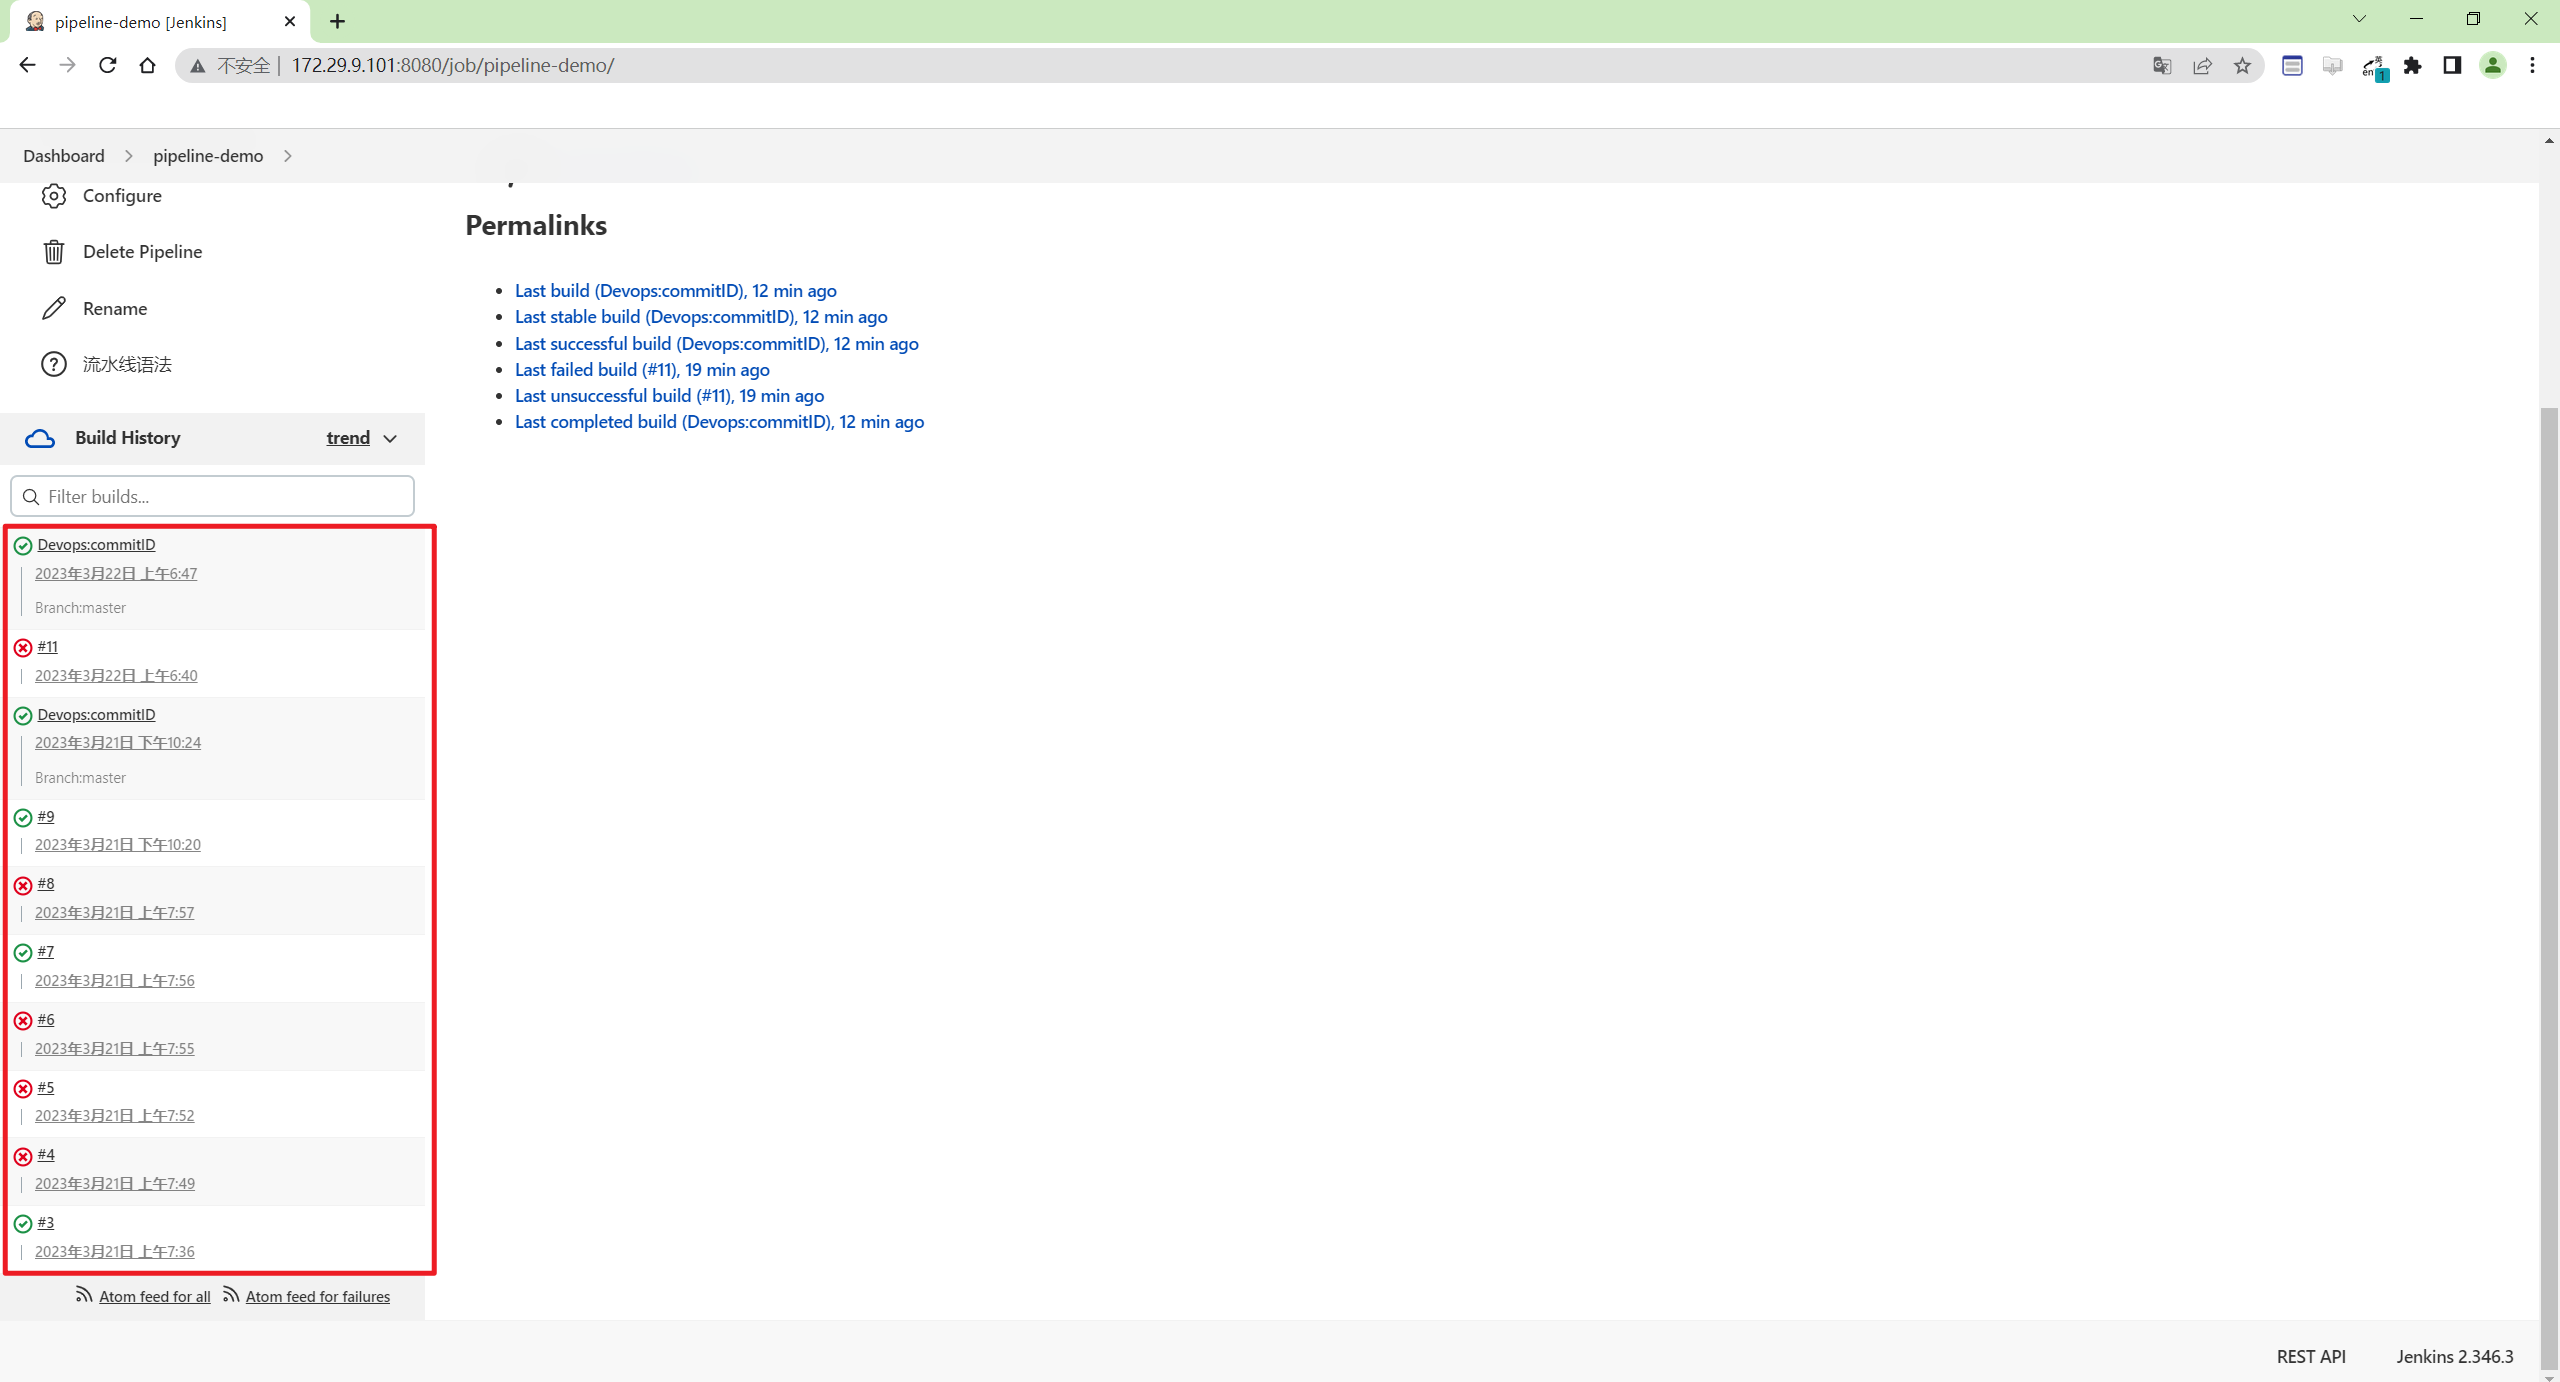Click the 上午7:57 timestamp of build #8
The width and height of the screenshot is (2560, 1382).
pyautogui.click(x=115, y=913)
